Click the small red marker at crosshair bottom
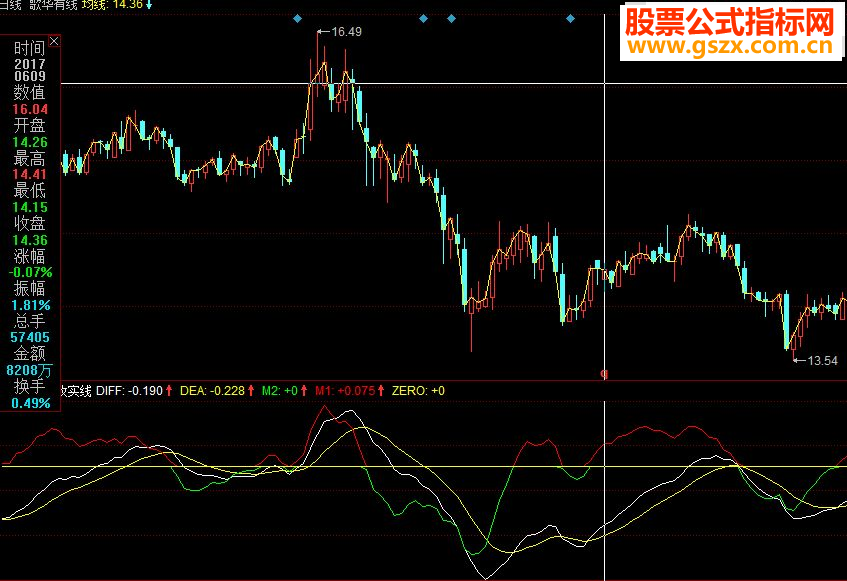 point(604,374)
